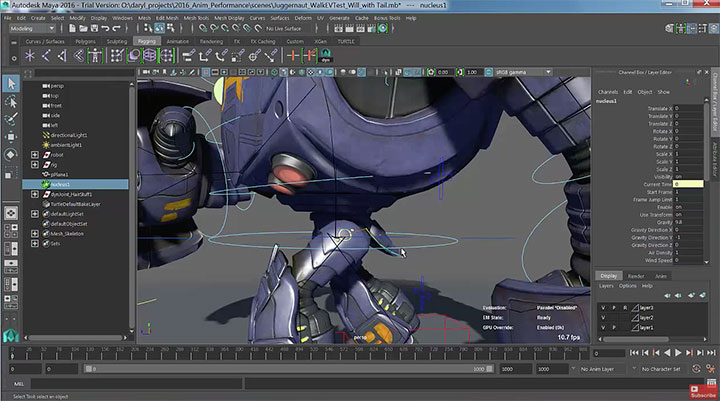This screenshot has width=720, height=401.
Task: Select the Scale tool in the toolbox
Action: pyautogui.click(x=11, y=173)
